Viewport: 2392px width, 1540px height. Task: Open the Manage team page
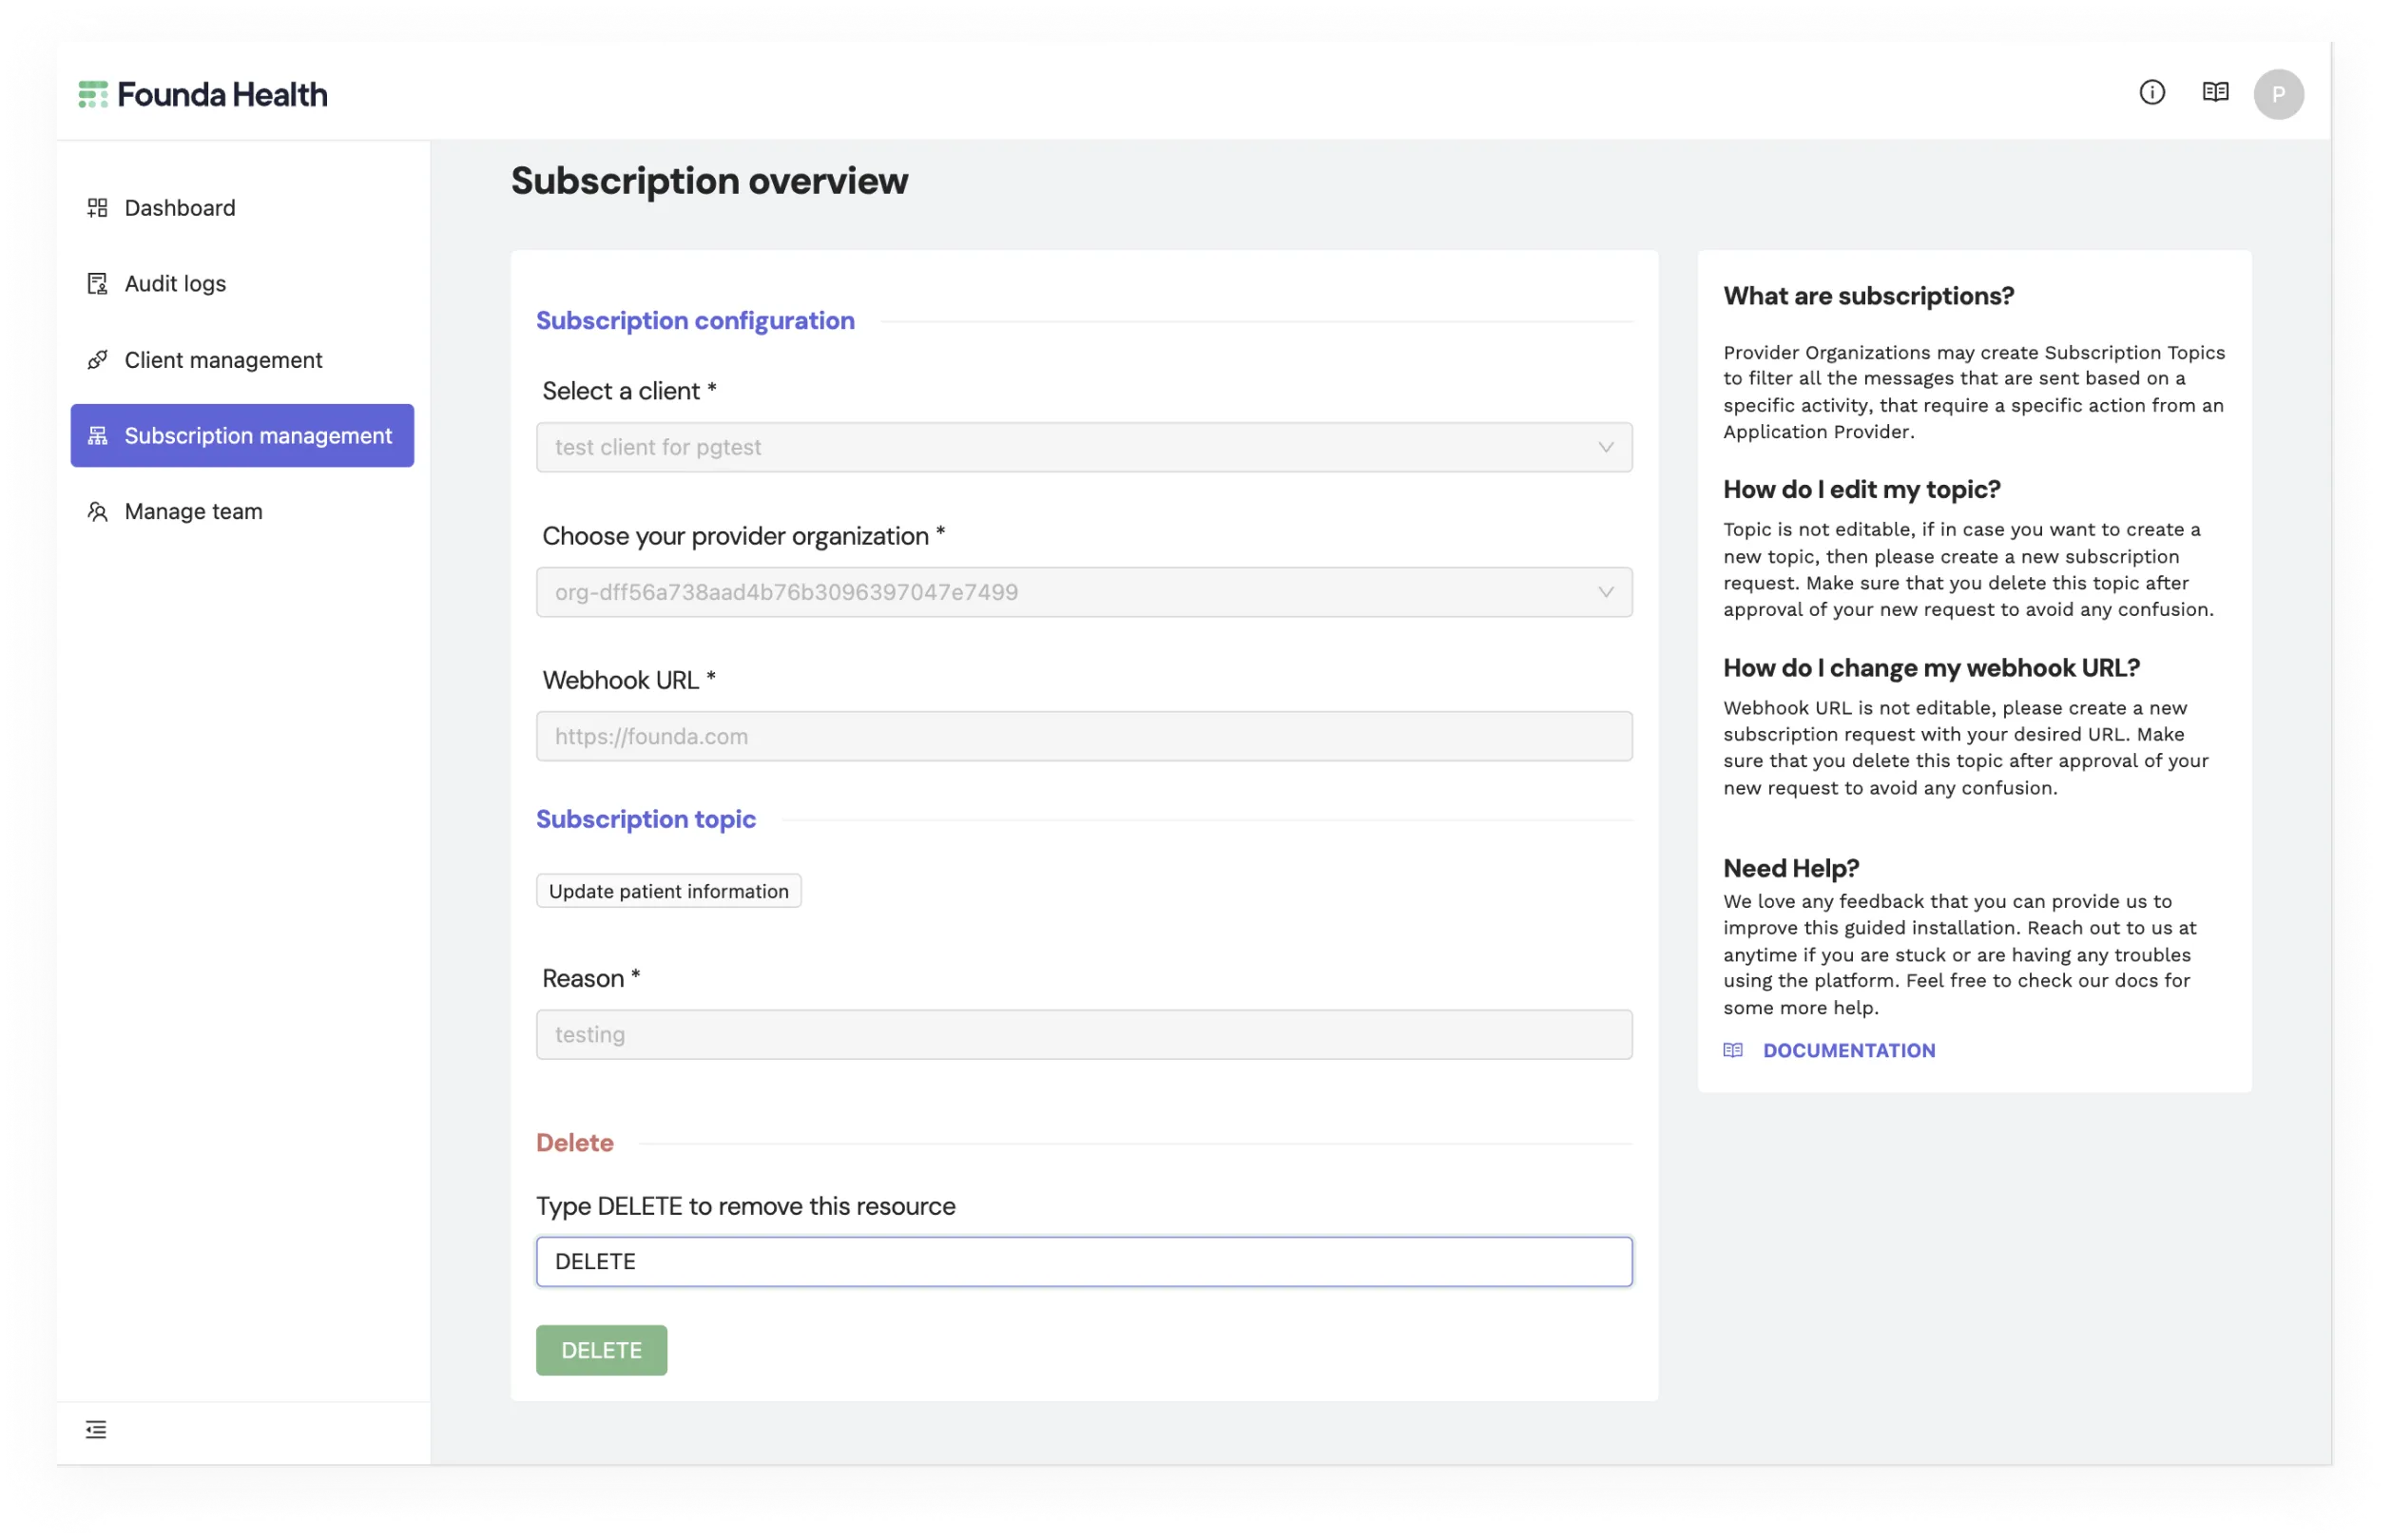tap(242, 512)
